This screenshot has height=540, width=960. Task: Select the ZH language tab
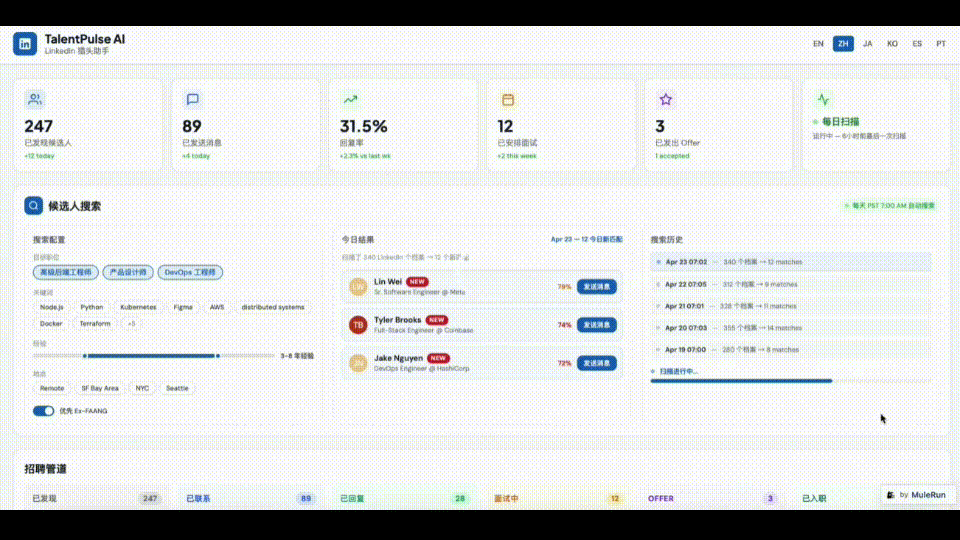843,43
